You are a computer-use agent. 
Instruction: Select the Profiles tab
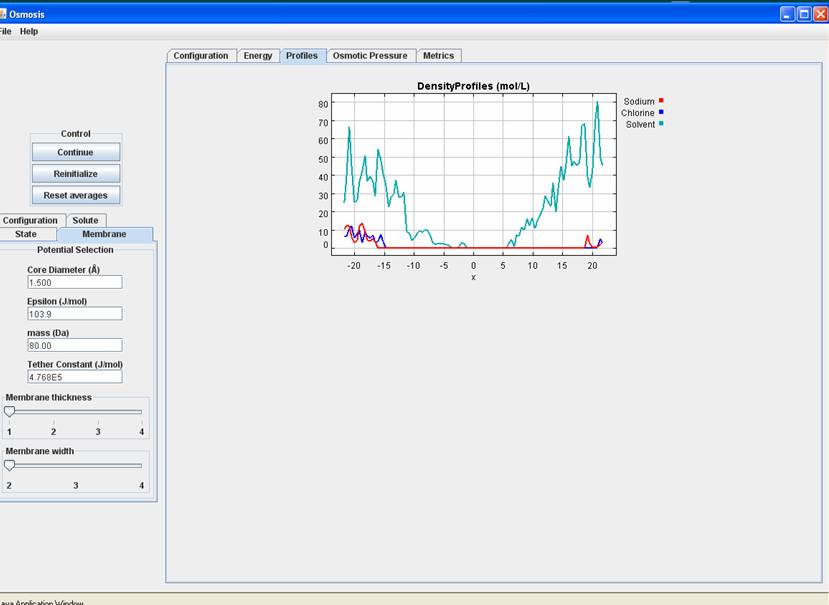click(x=301, y=56)
